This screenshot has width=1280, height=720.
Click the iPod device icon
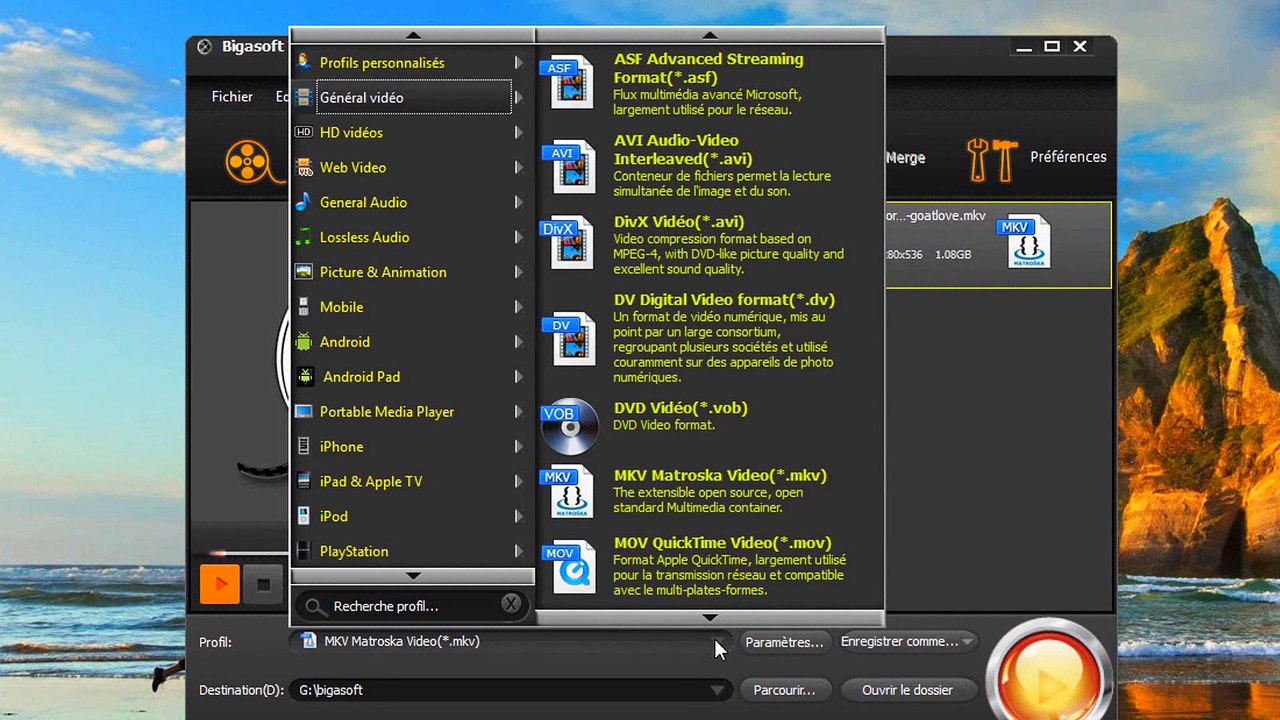[x=303, y=516]
